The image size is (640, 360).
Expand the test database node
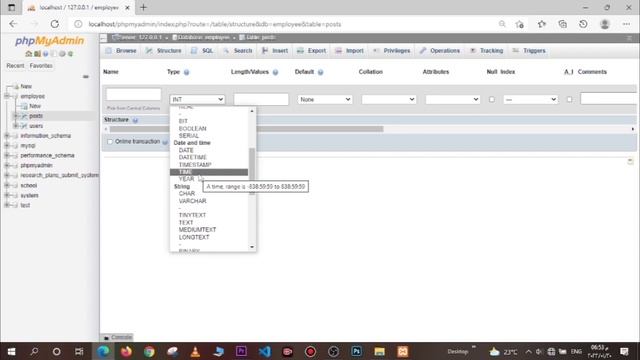(x=7, y=205)
